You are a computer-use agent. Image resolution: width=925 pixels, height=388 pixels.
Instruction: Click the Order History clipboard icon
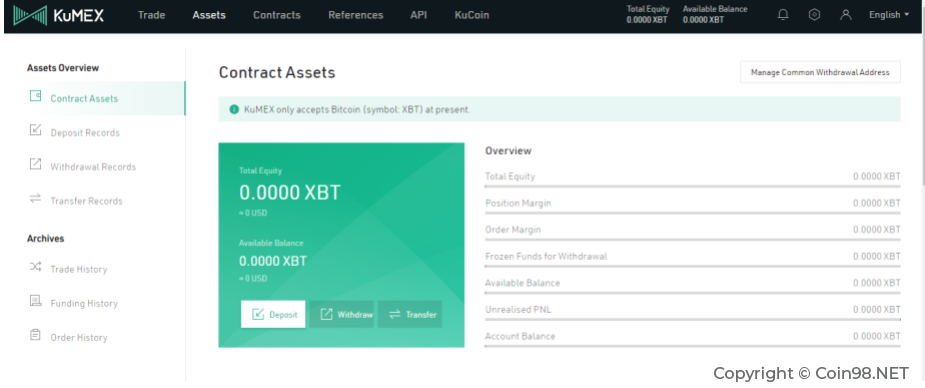coord(35,335)
